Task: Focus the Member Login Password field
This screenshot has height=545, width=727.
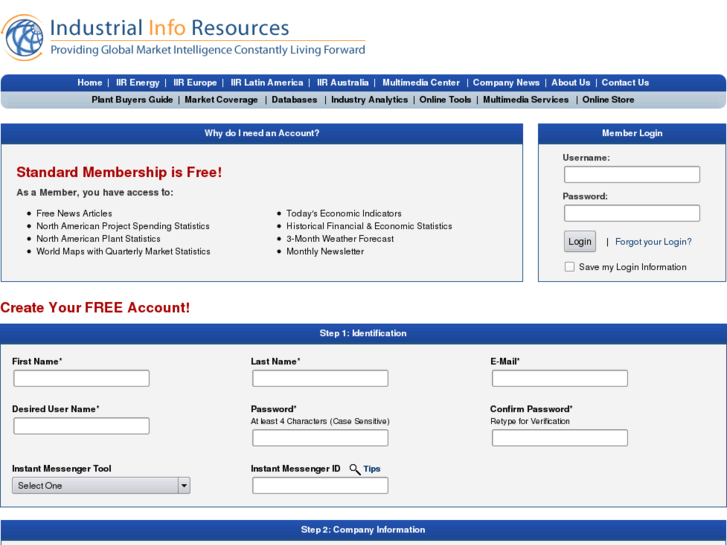Action: point(632,213)
